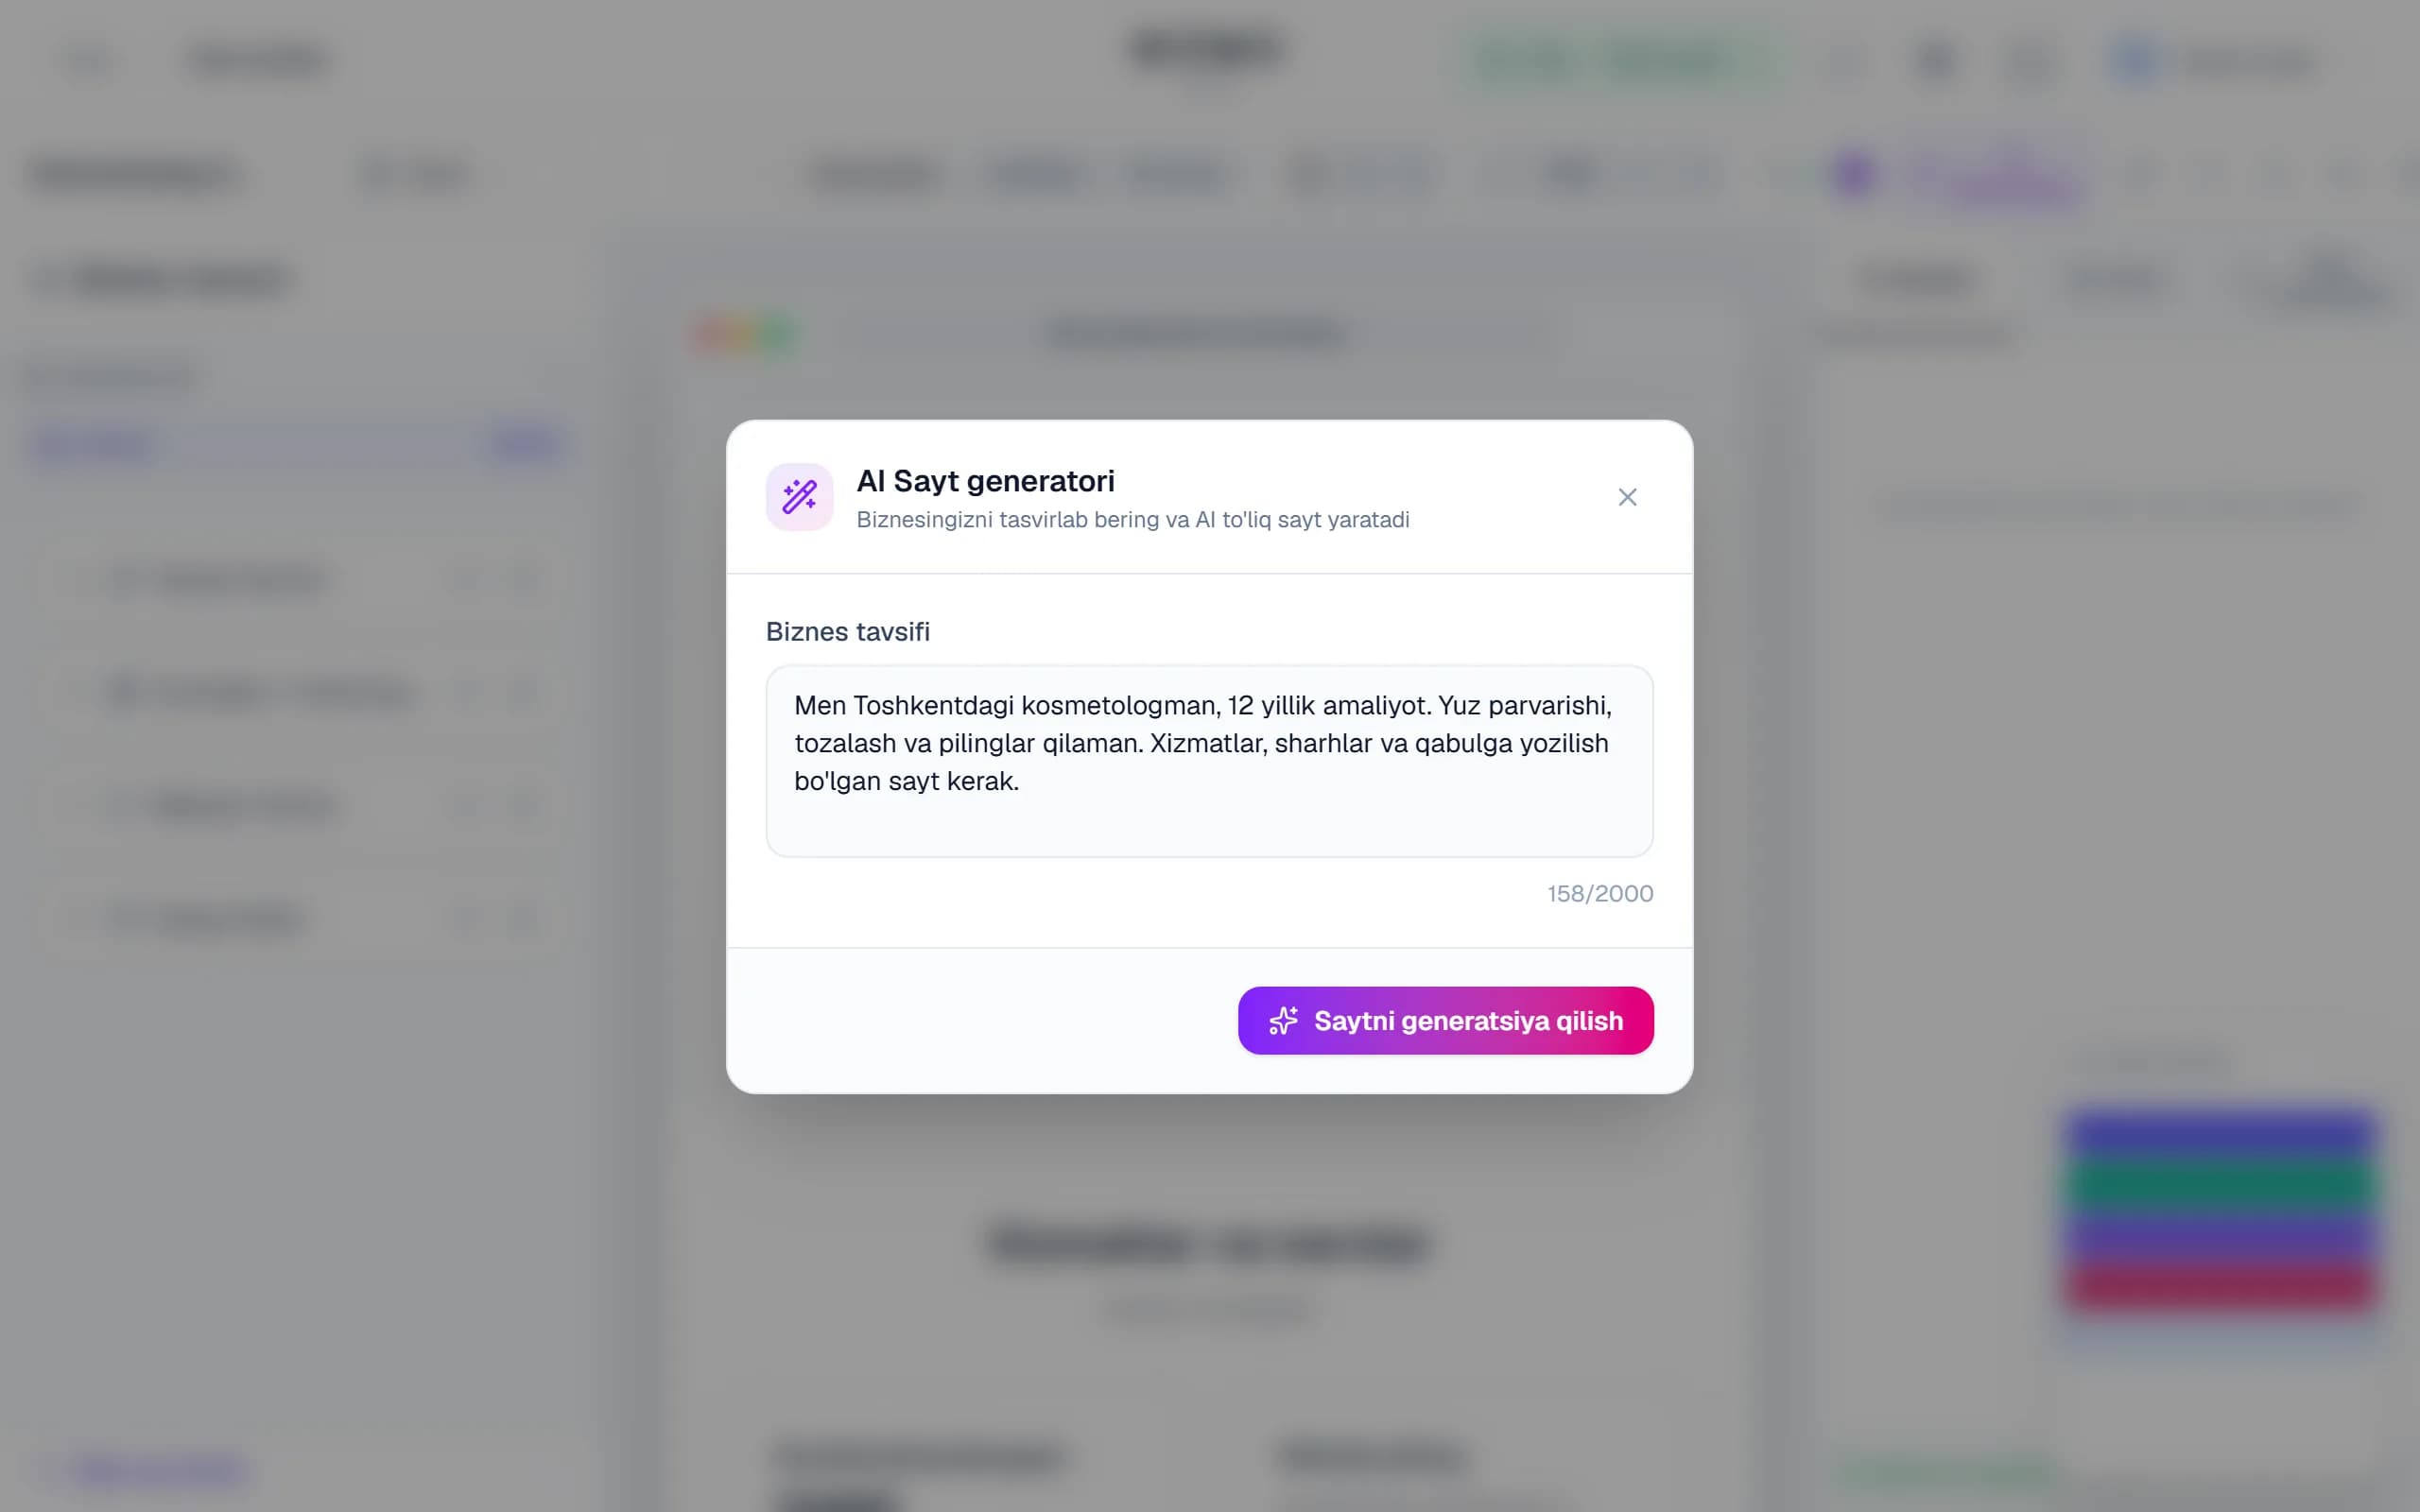Click the blurred purple circle icon in toolbar
2420x1512 pixels.
click(1853, 175)
